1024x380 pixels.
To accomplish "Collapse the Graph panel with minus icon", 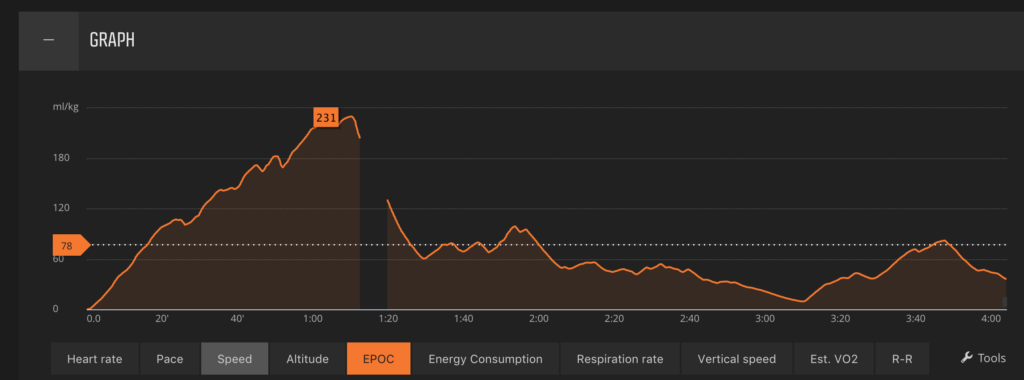I will point(48,40).
